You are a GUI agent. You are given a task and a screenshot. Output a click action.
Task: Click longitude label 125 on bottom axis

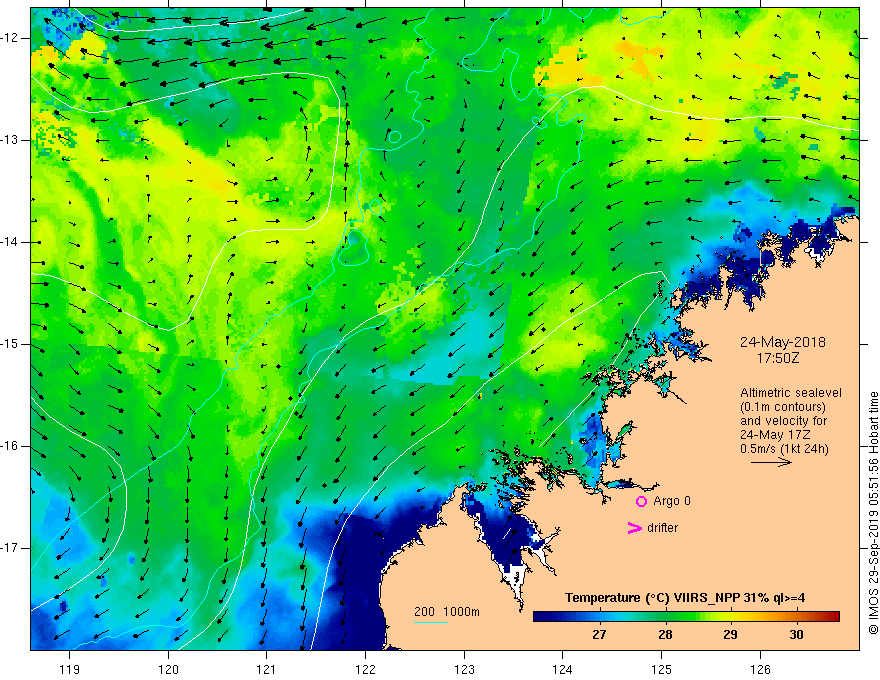[x=662, y=669]
